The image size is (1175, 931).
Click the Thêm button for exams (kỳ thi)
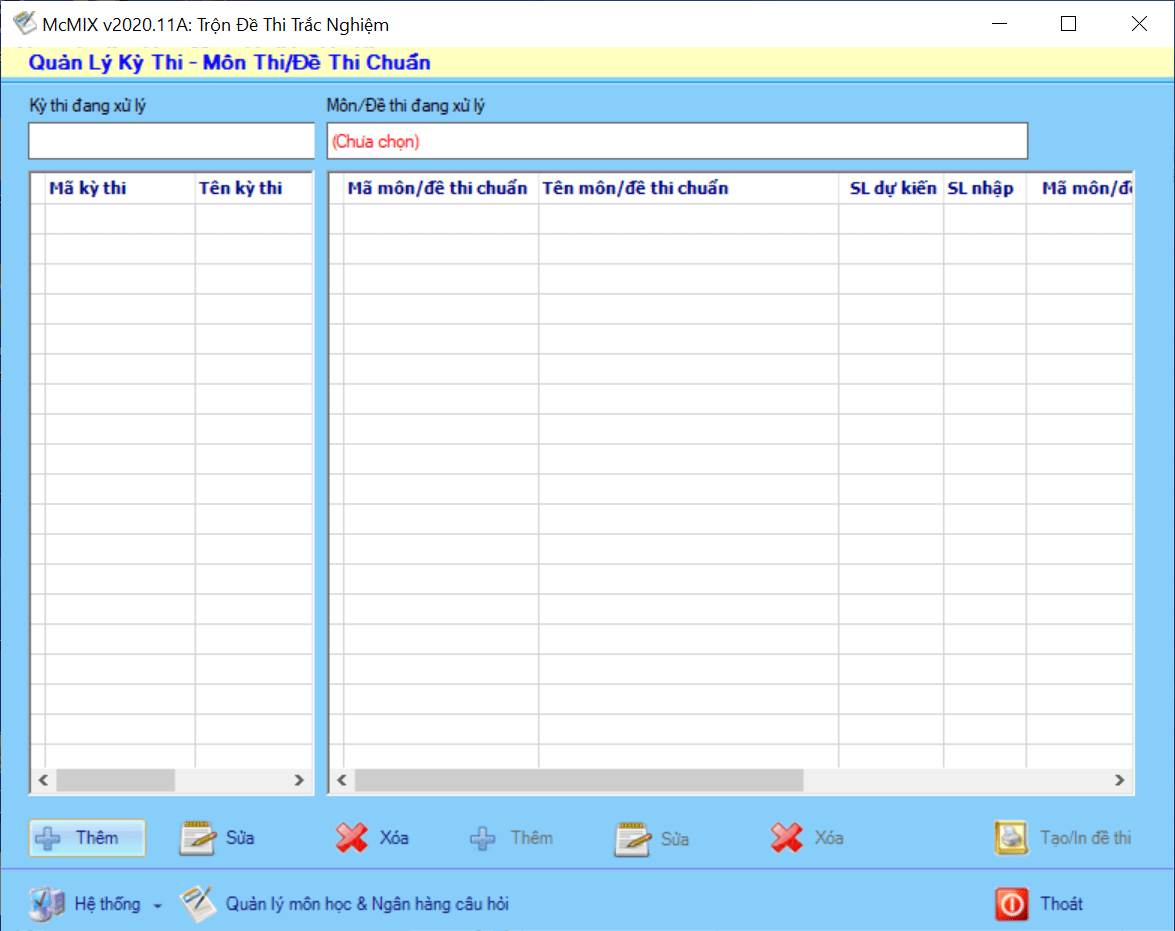click(x=87, y=837)
